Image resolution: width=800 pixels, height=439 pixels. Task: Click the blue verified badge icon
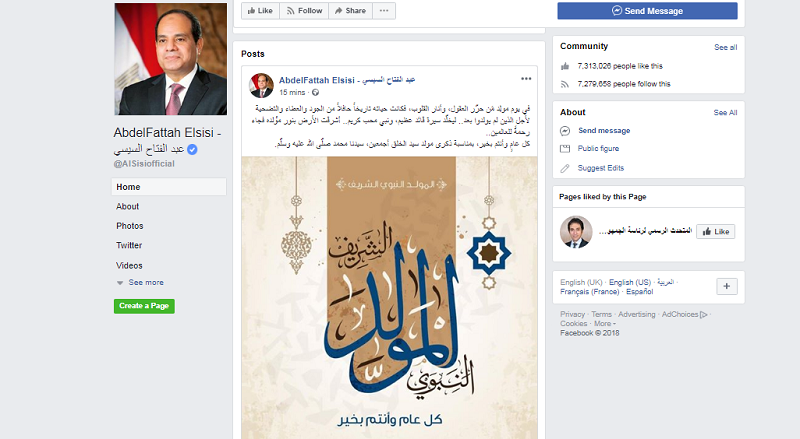tap(192, 149)
